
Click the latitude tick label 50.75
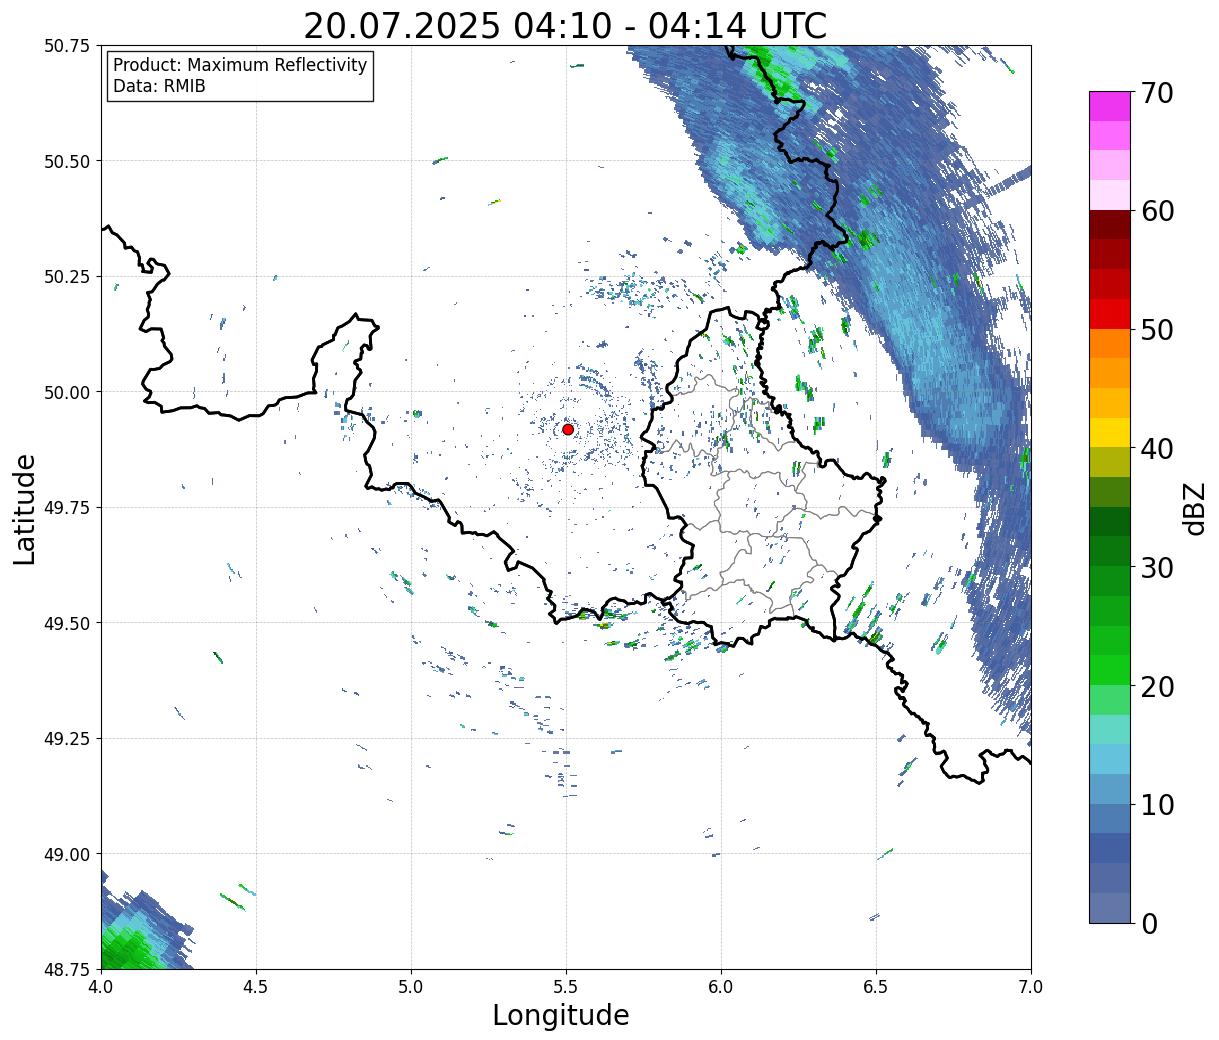tap(67, 46)
